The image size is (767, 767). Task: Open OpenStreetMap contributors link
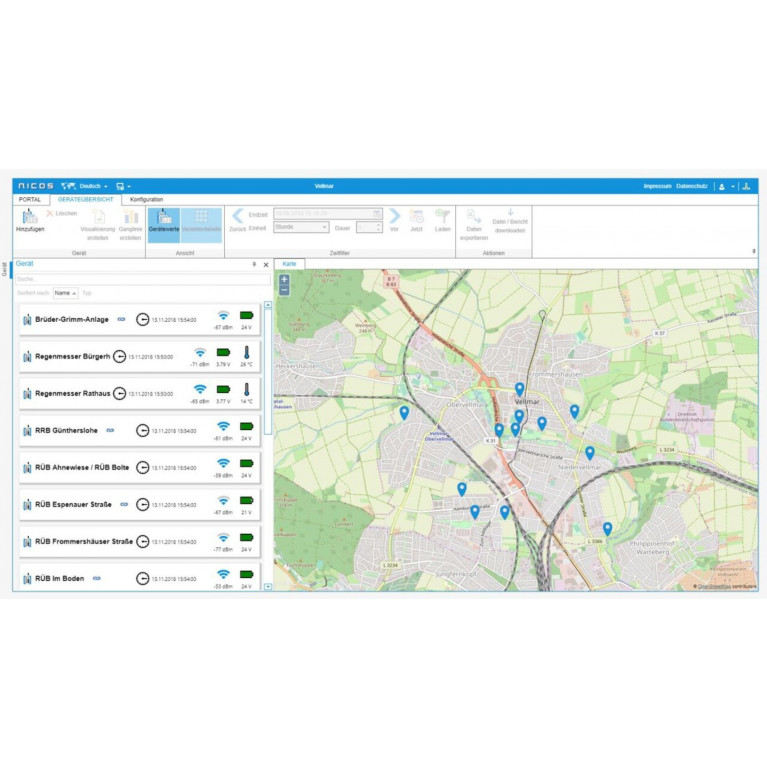click(714, 586)
